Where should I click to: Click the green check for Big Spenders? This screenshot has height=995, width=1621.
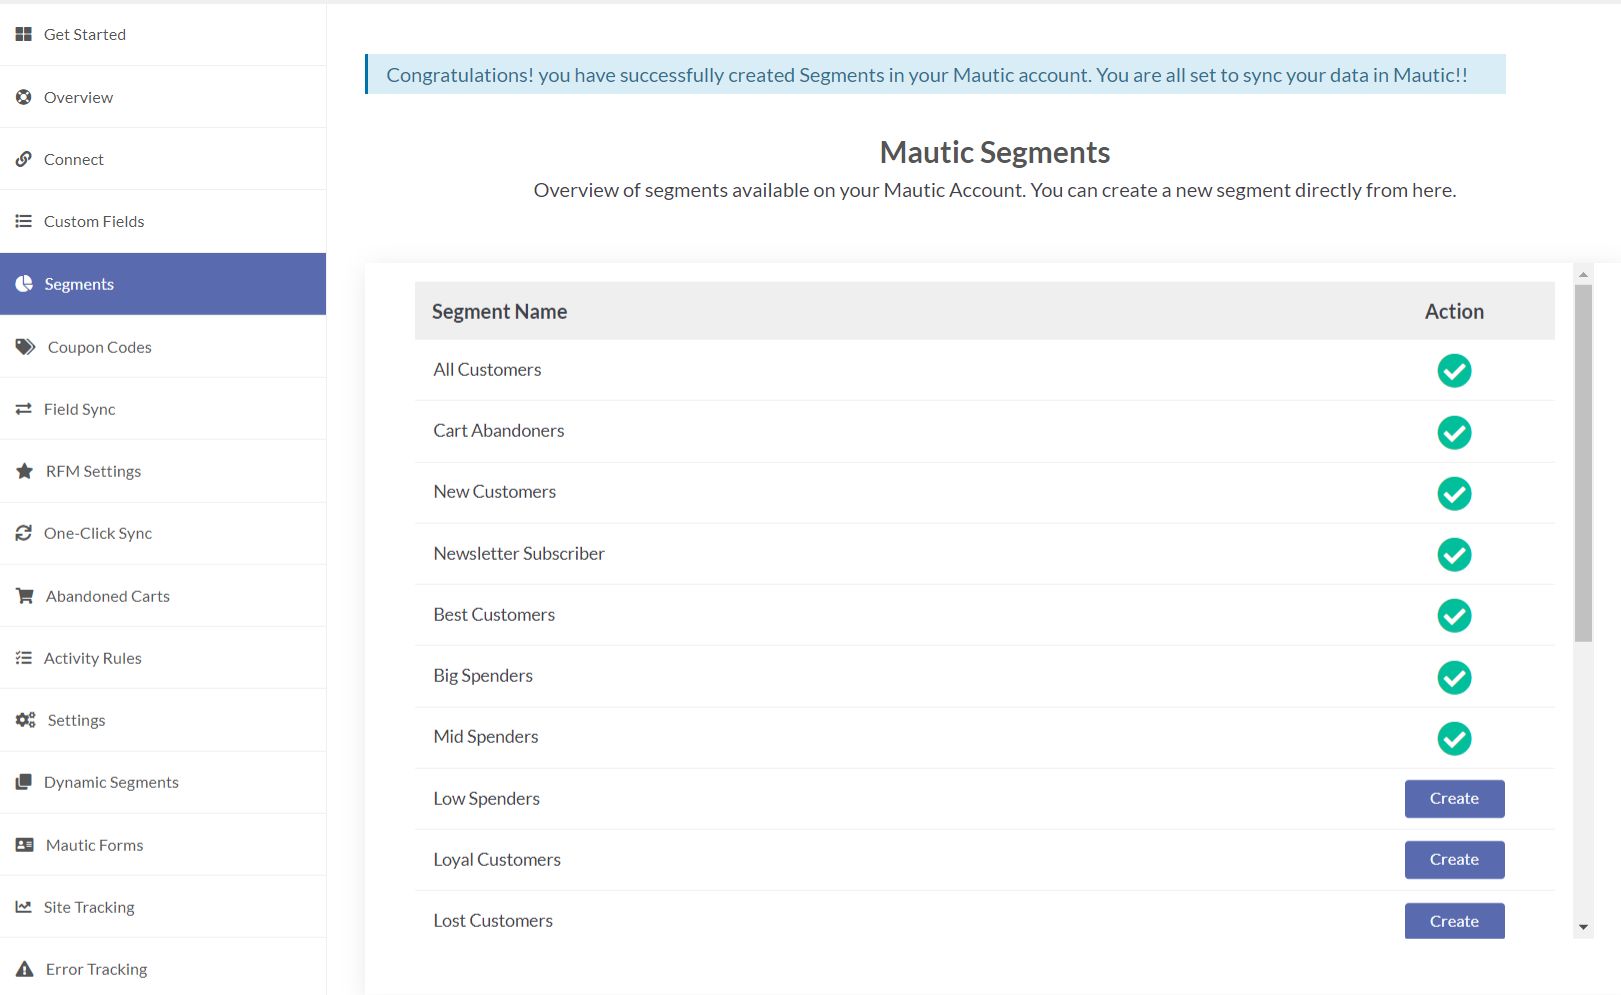(1454, 678)
